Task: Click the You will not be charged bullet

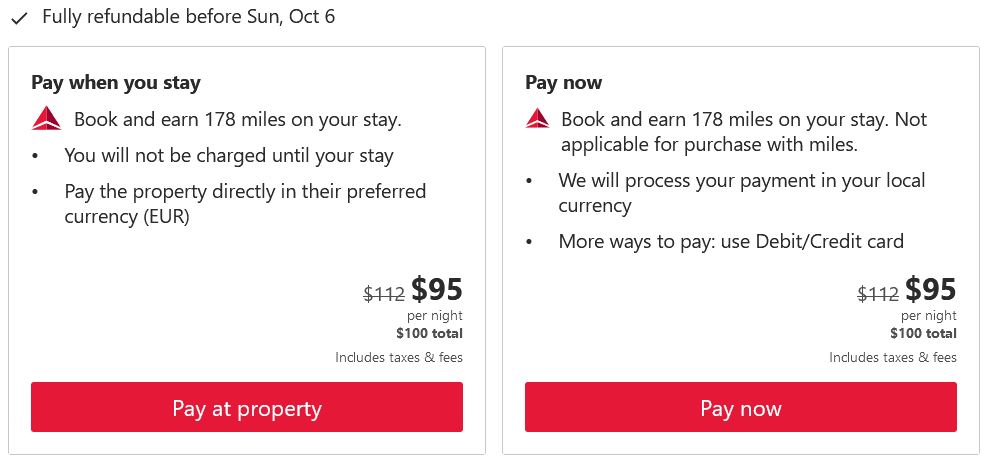Action: coord(229,156)
